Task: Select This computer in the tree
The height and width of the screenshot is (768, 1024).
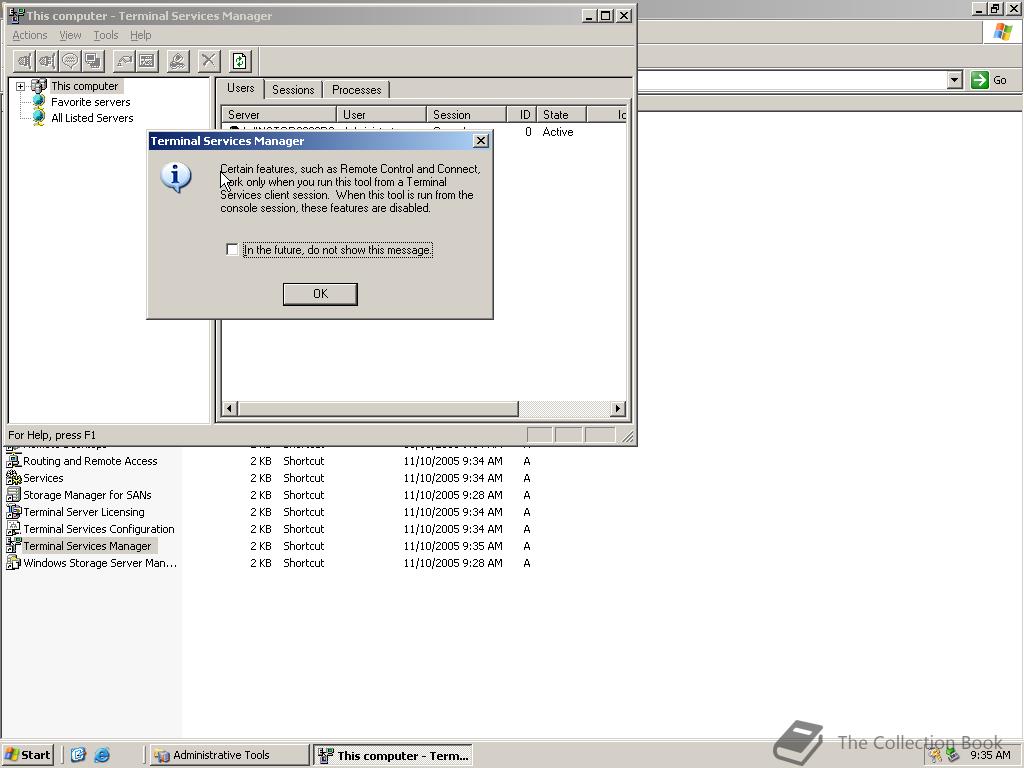Action: click(x=85, y=86)
